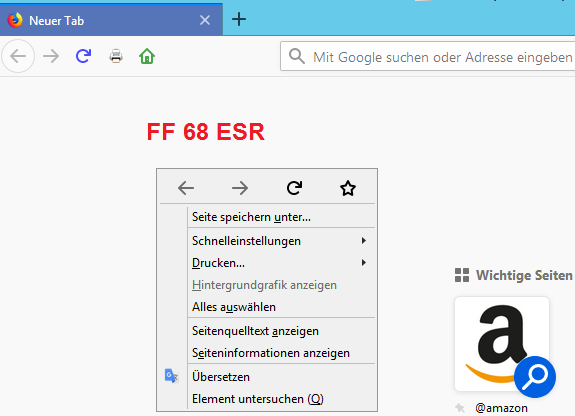Go to home with green house icon
Image resolution: width=575 pixels, height=416 pixels.
click(147, 56)
